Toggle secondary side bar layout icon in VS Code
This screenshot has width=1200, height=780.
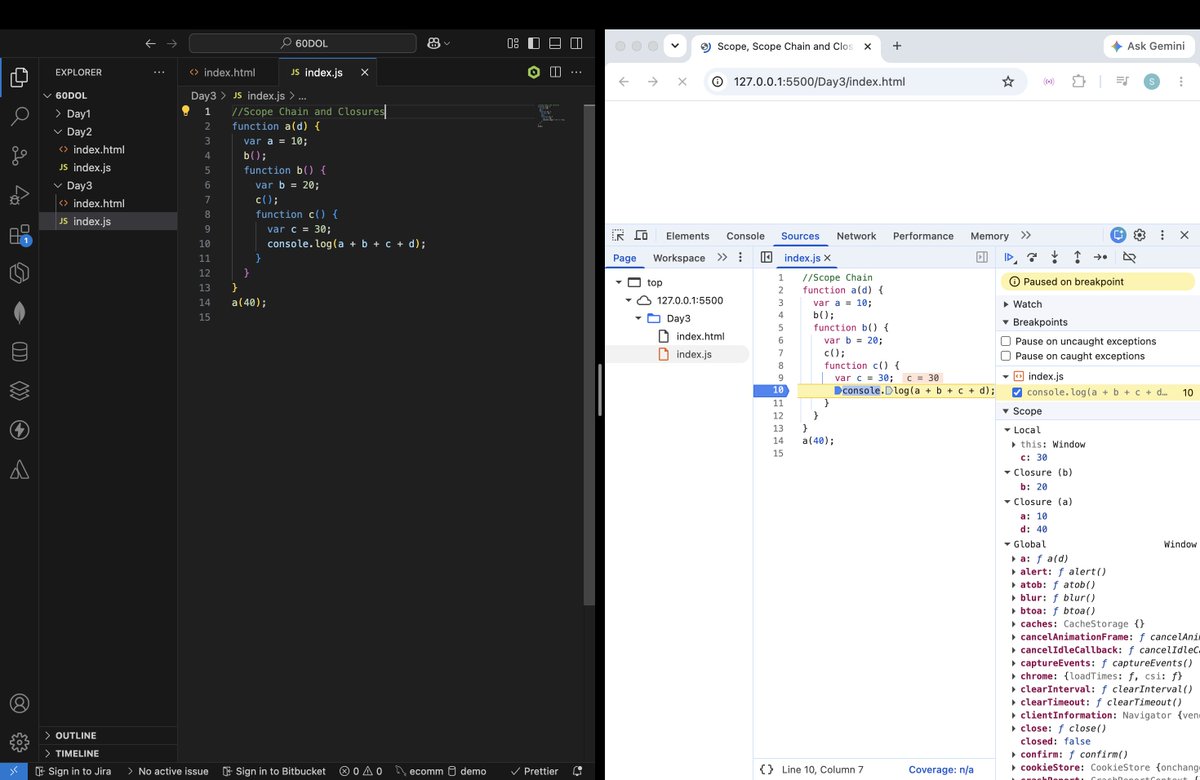coord(576,43)
